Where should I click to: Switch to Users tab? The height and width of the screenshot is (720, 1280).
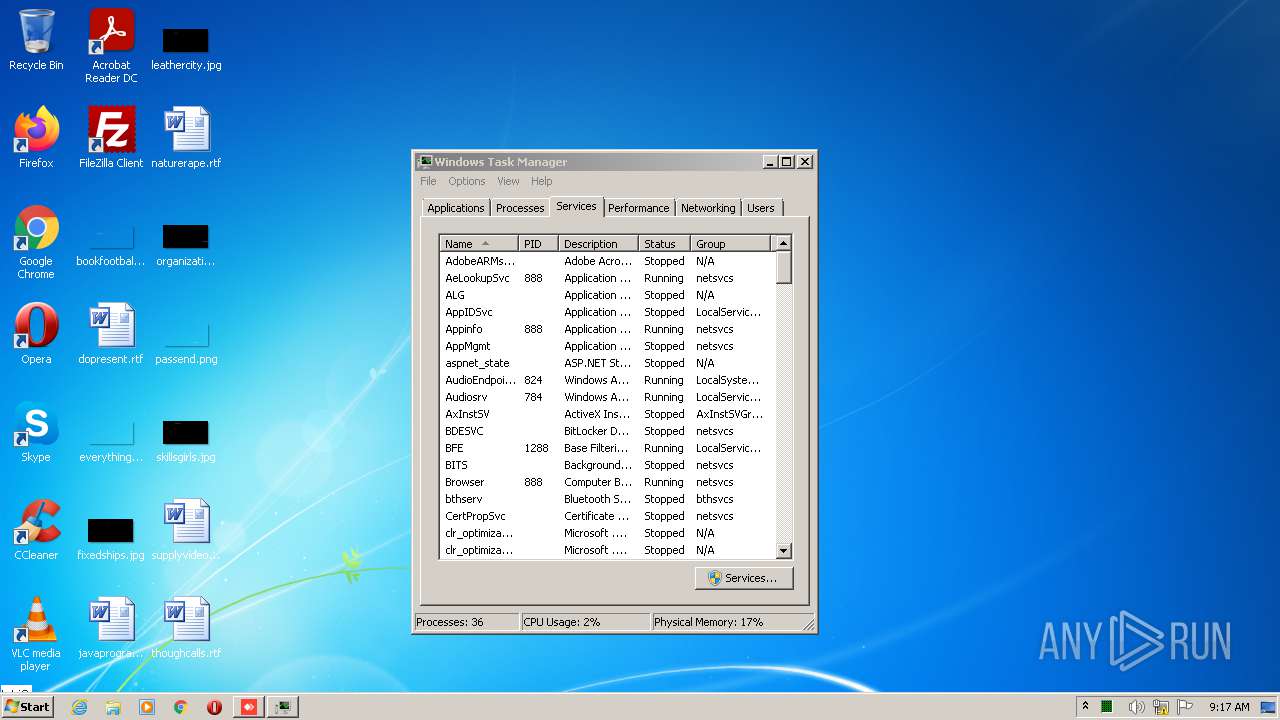(761, 208)
